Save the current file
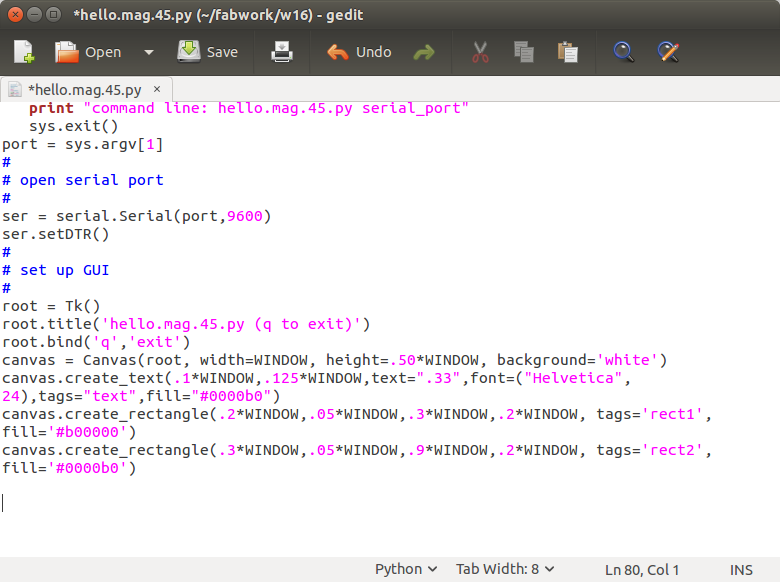Viewport: 780px width, 582px height. click(208, 52)
